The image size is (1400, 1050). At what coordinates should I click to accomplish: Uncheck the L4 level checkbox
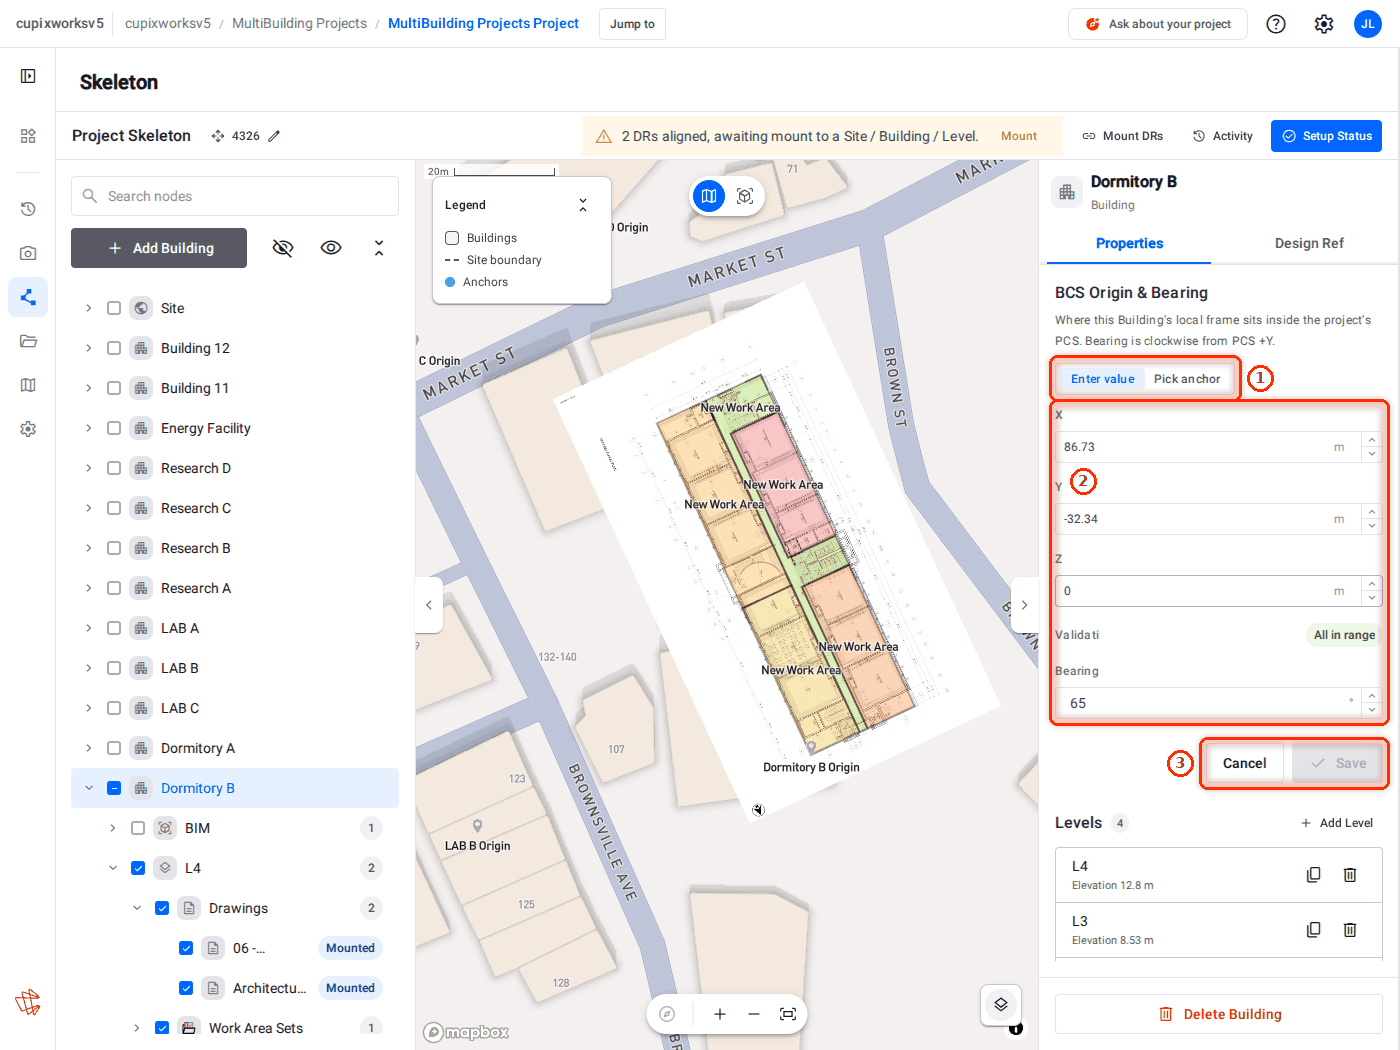click(138, 868)
